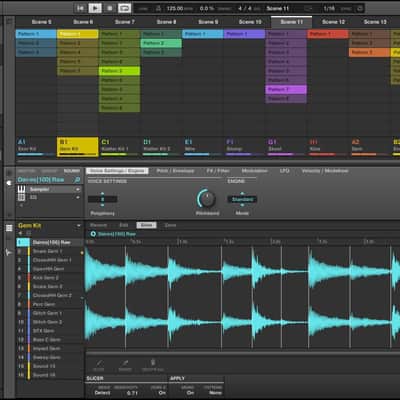The width and height of the screenshot is (400, 400).
Task: Select the Scene 7 header
Action: pyautogui.click(x=125, y=22)
